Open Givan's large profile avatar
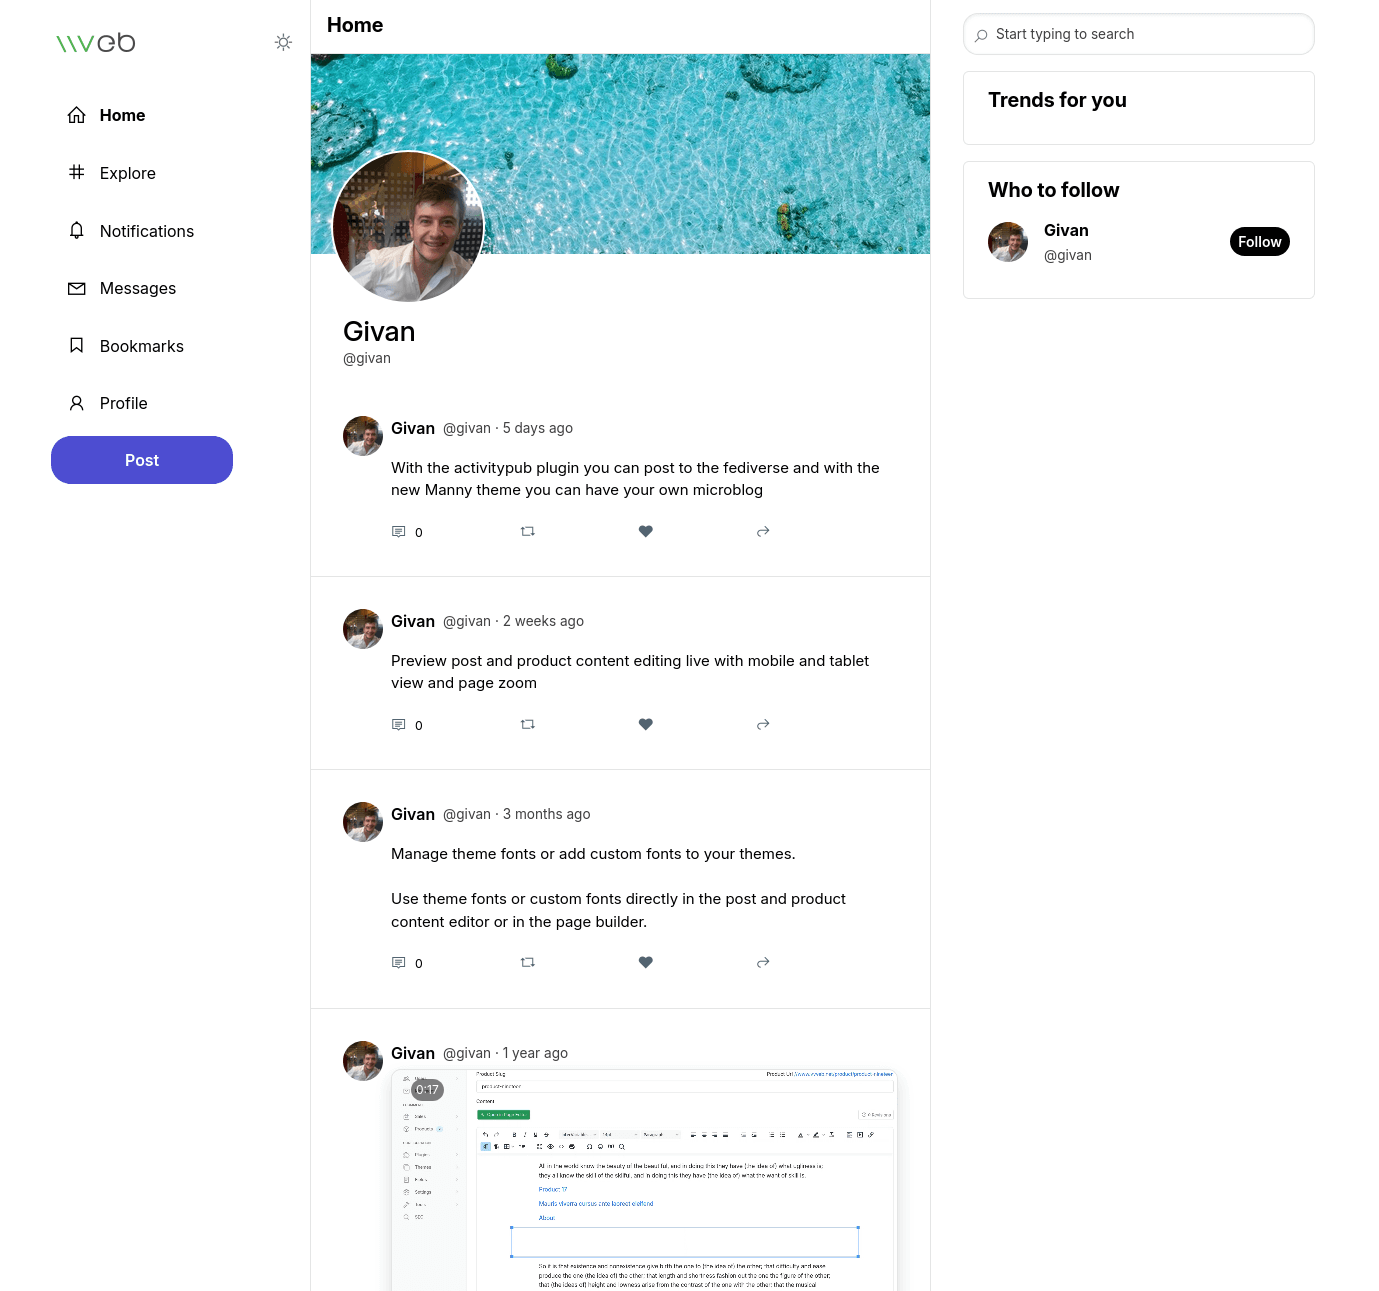 (x=408, y=226)
